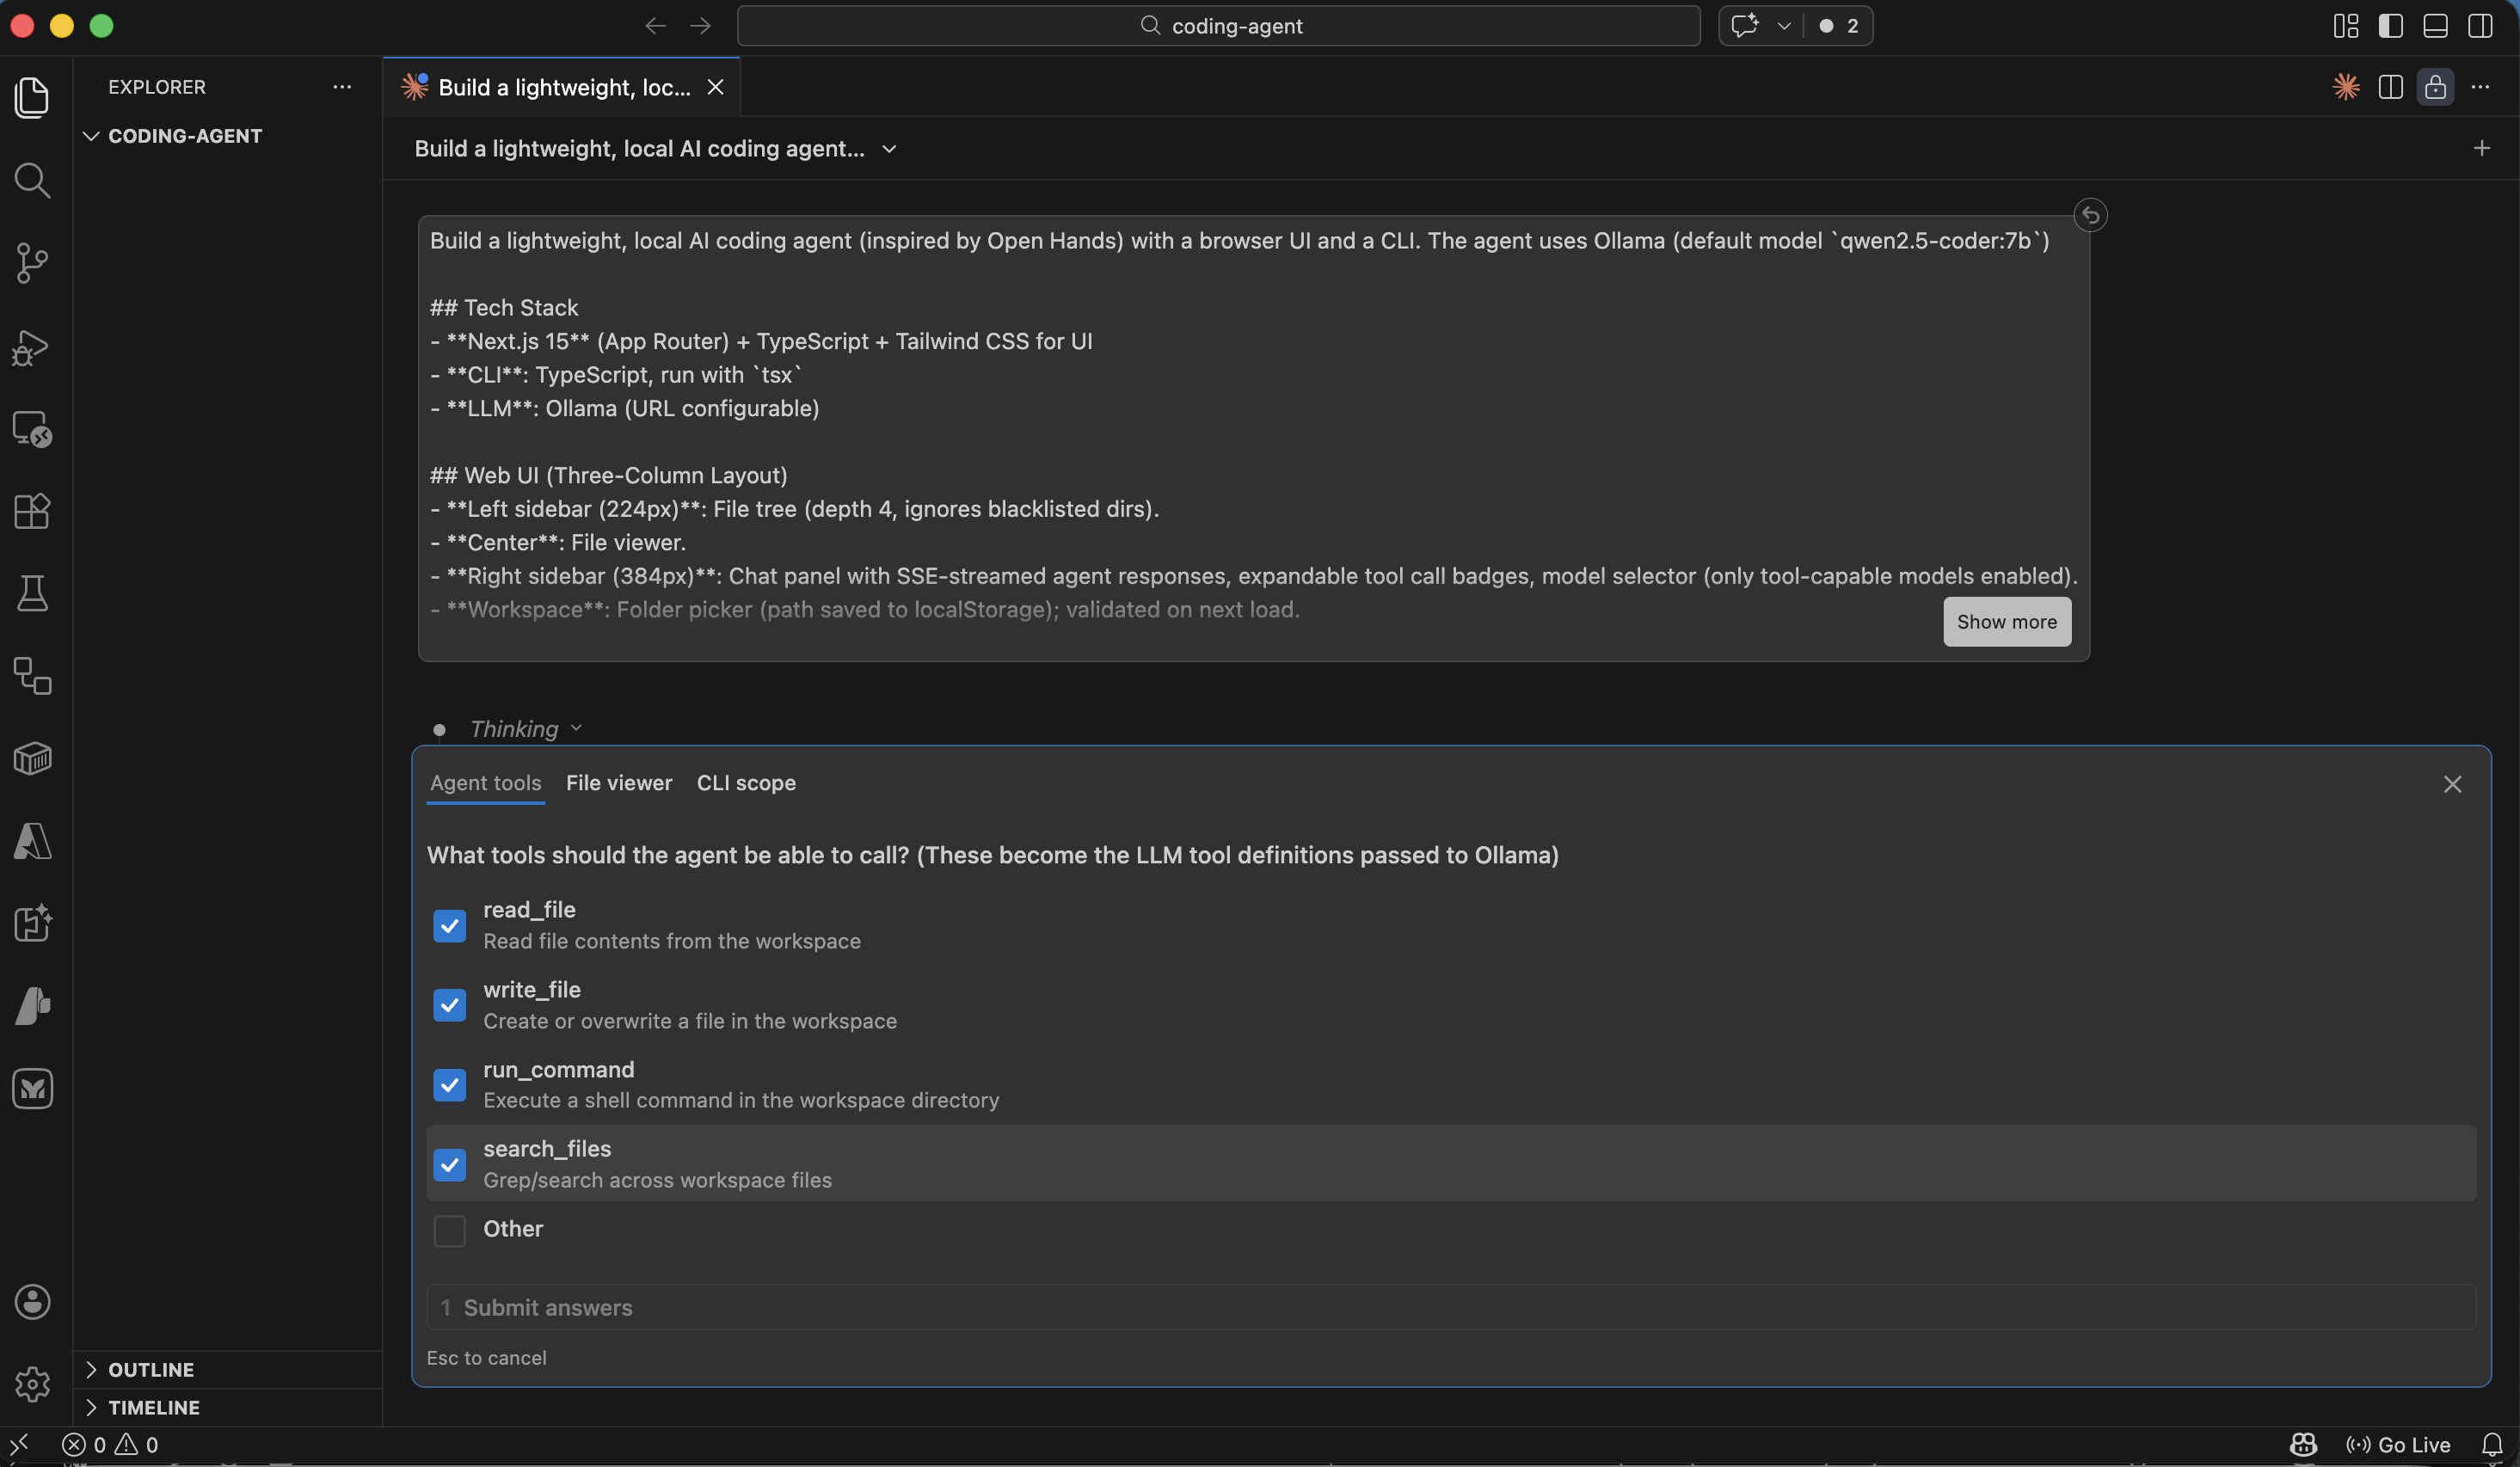Expand the Thinking section chevron
The width and height of the screenshot is (2520, 1467).
[576, 729]
